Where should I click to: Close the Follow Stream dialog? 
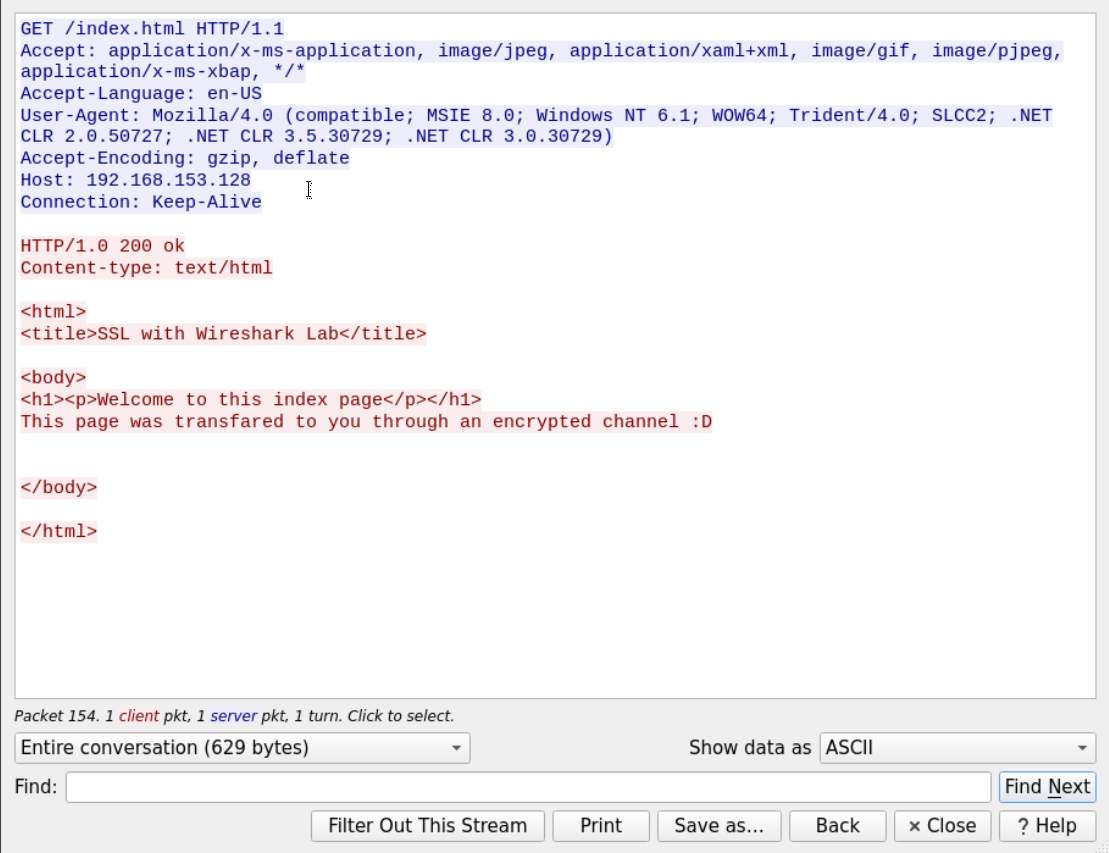(x=941, y=826)
